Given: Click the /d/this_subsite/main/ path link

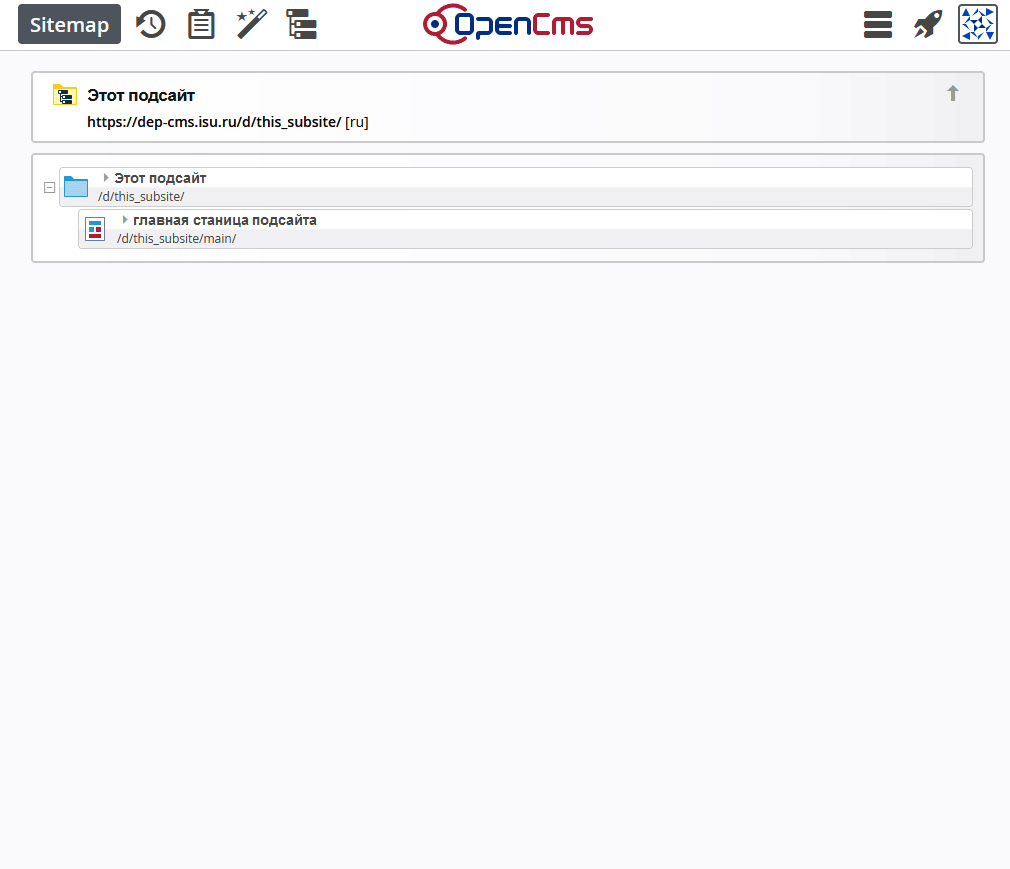Looking at the screenshot, I should point(175,238).
